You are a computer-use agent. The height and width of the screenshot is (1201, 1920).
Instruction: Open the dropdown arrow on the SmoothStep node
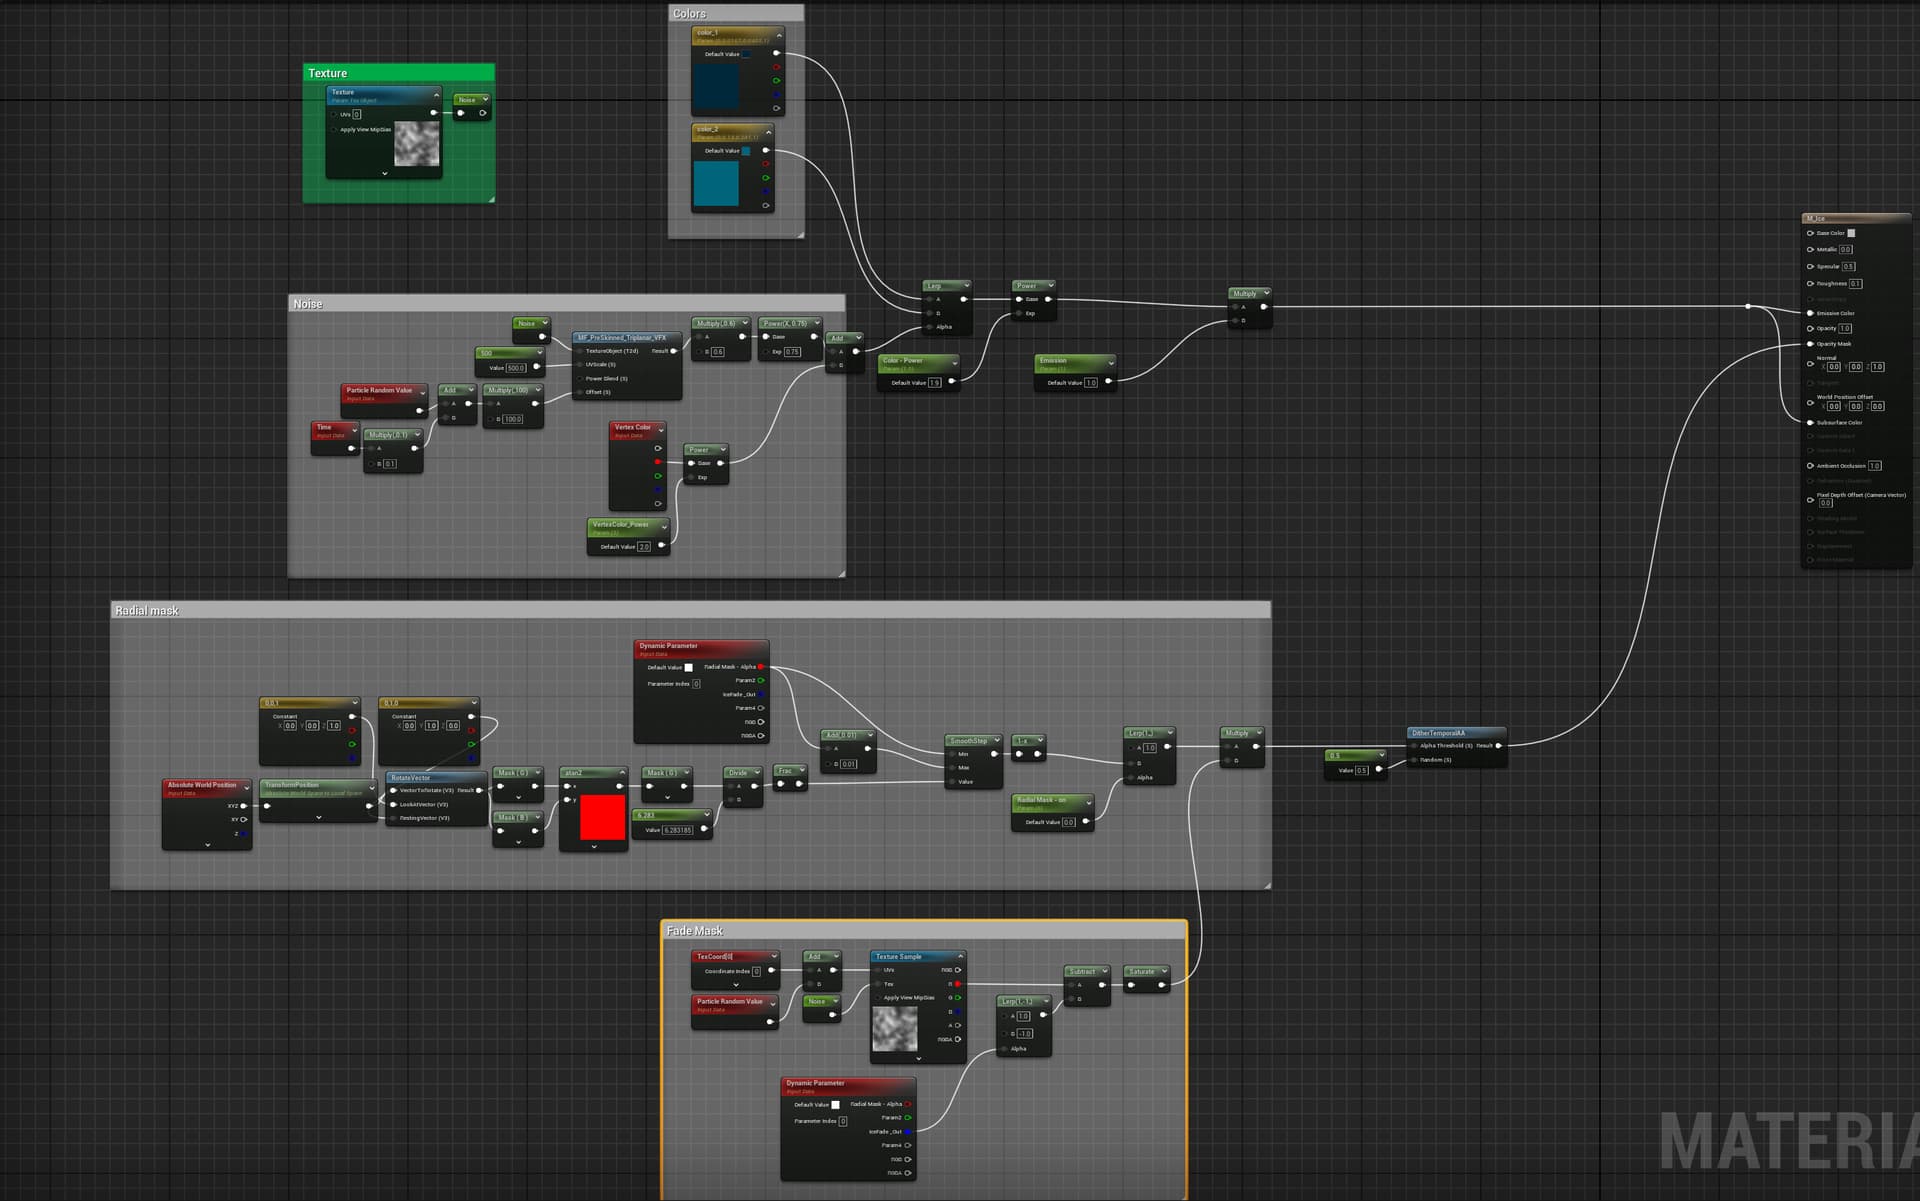pyautogui.click(x=997, y=741)
